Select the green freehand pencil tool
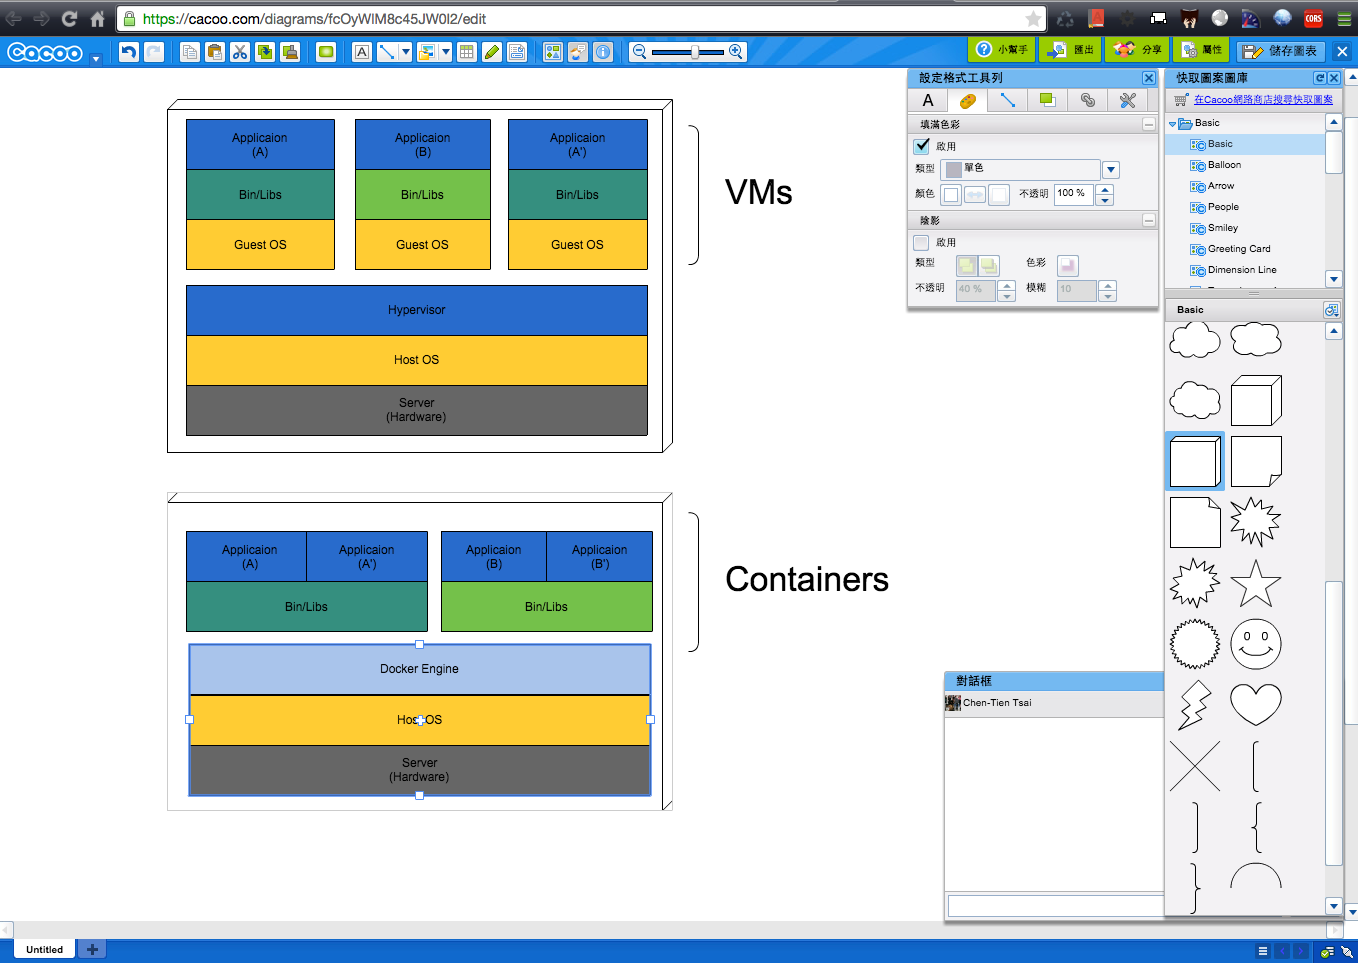Image resolution: width=1358 pixels, height=963 pixels. [492, 52]
